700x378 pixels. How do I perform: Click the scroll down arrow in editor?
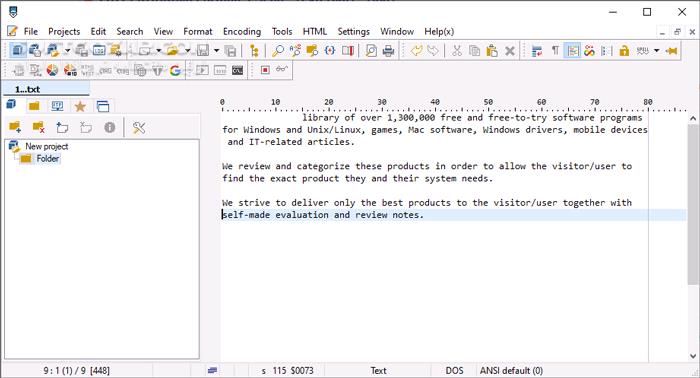(693, 356)
